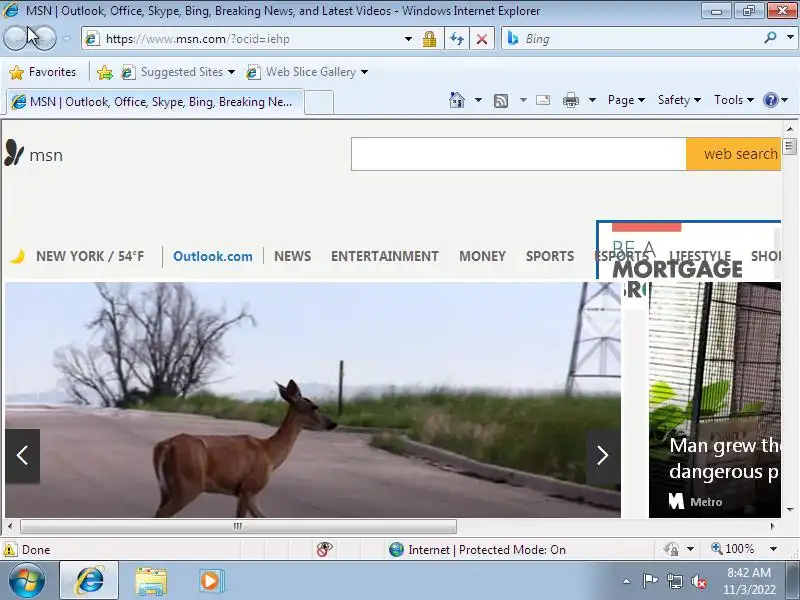Image resolution: width=800 pixels, height=600 pixels.
Task: Click the security lock icon
Action: click(x=429, y=39)
